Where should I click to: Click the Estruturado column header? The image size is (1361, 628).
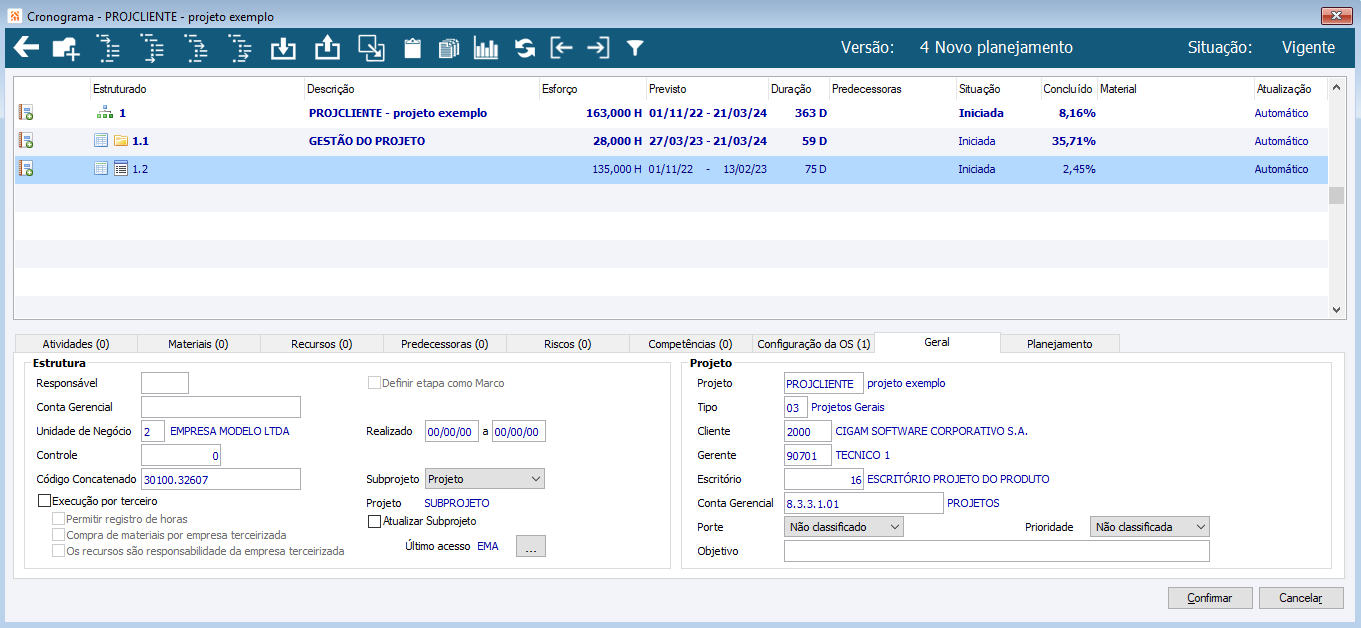pyautogui.click(x=197, y=89)
